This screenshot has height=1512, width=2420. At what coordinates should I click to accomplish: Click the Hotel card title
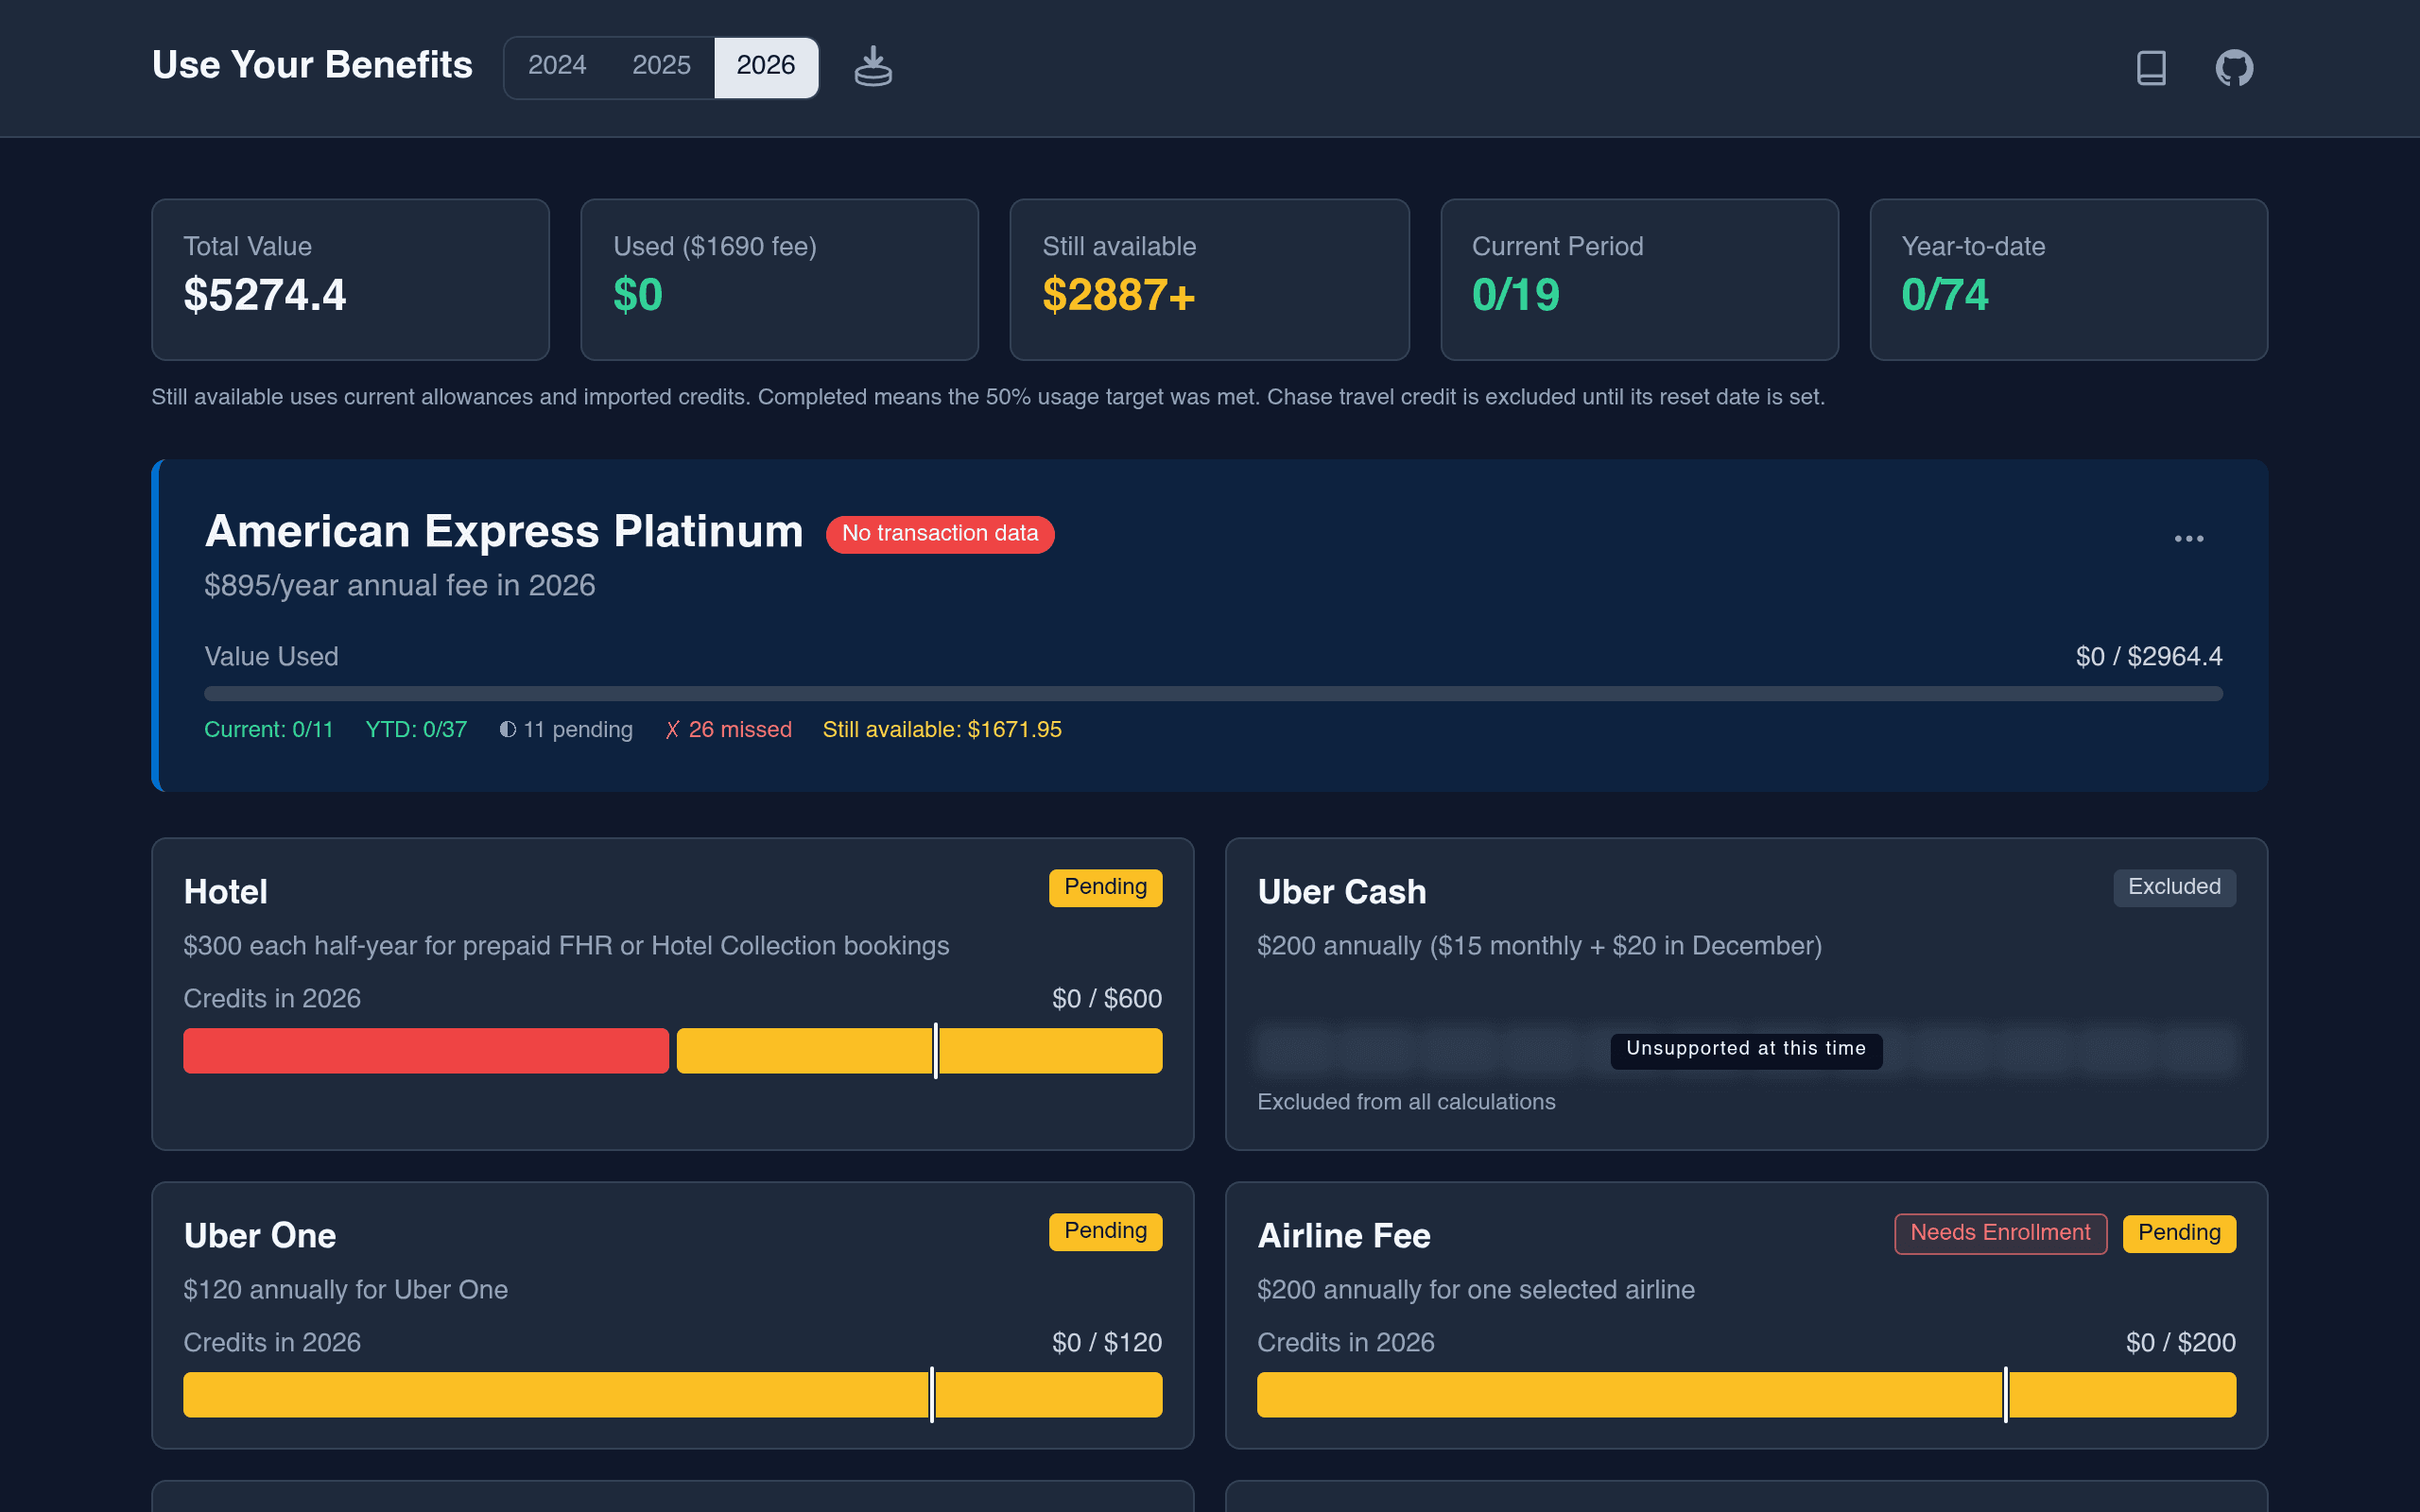(225, 892)
